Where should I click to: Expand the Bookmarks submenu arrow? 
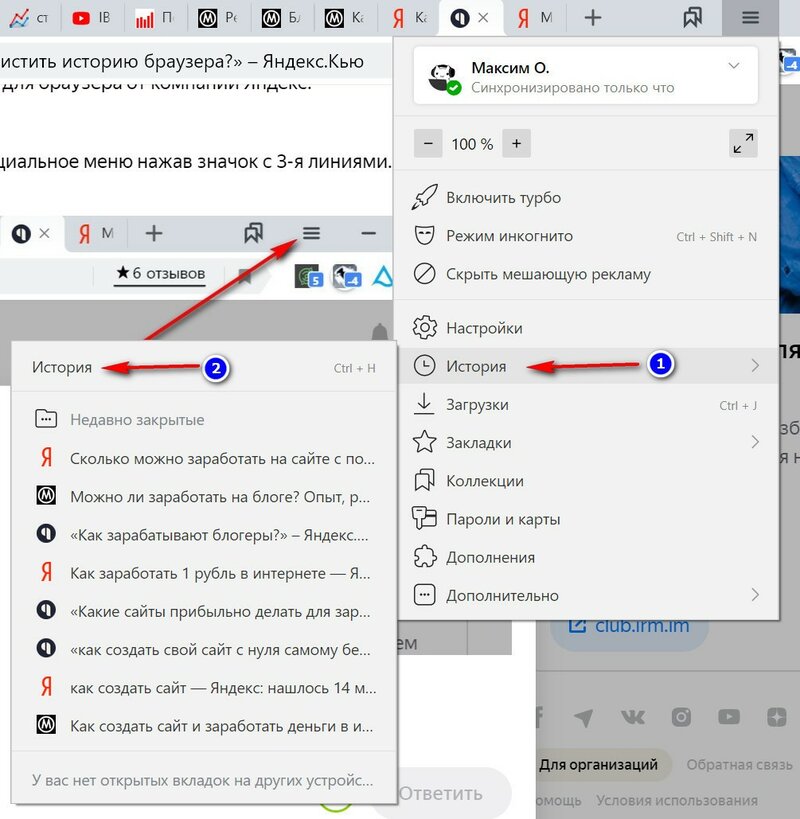pos(754,443)
